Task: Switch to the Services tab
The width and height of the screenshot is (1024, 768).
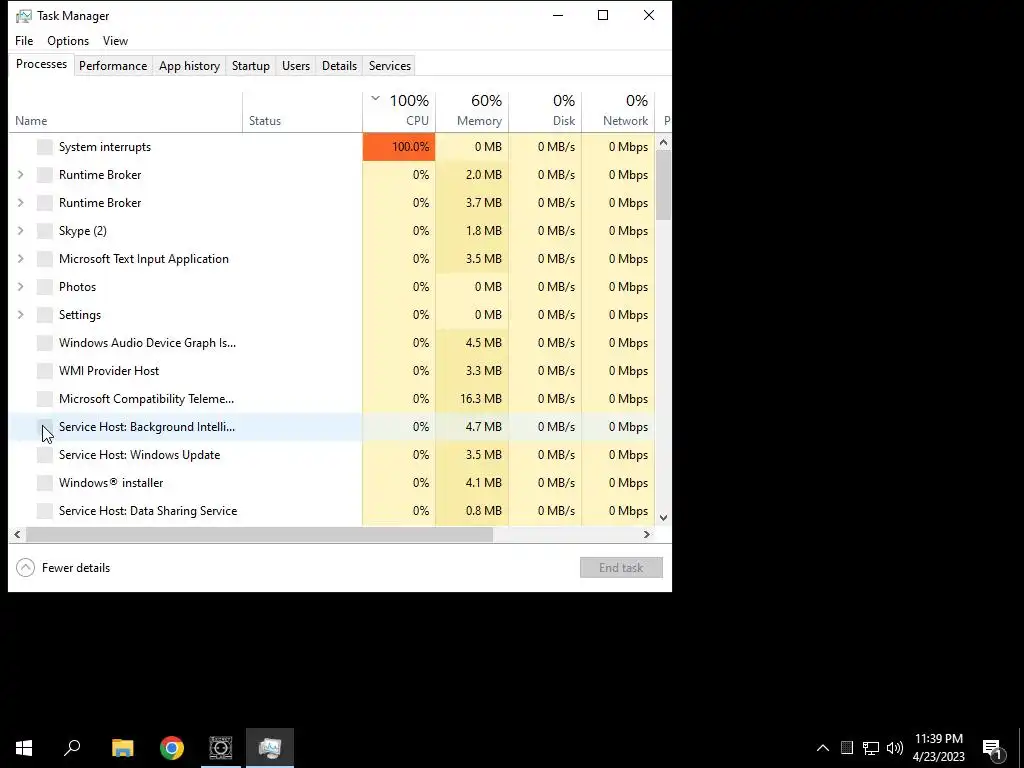Action: (x=390, y=66)
